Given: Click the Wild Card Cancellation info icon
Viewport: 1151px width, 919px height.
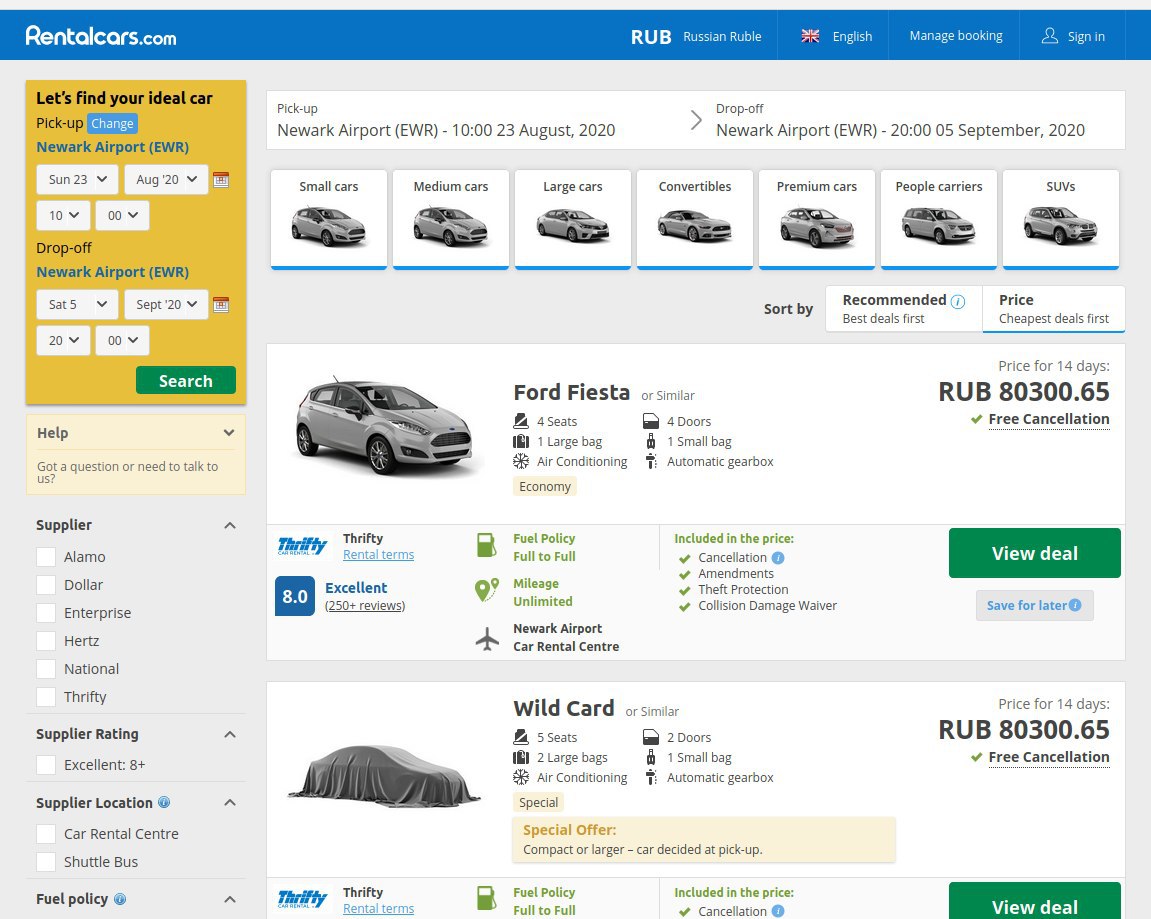Looking at the screenshot, I should 778,911.
